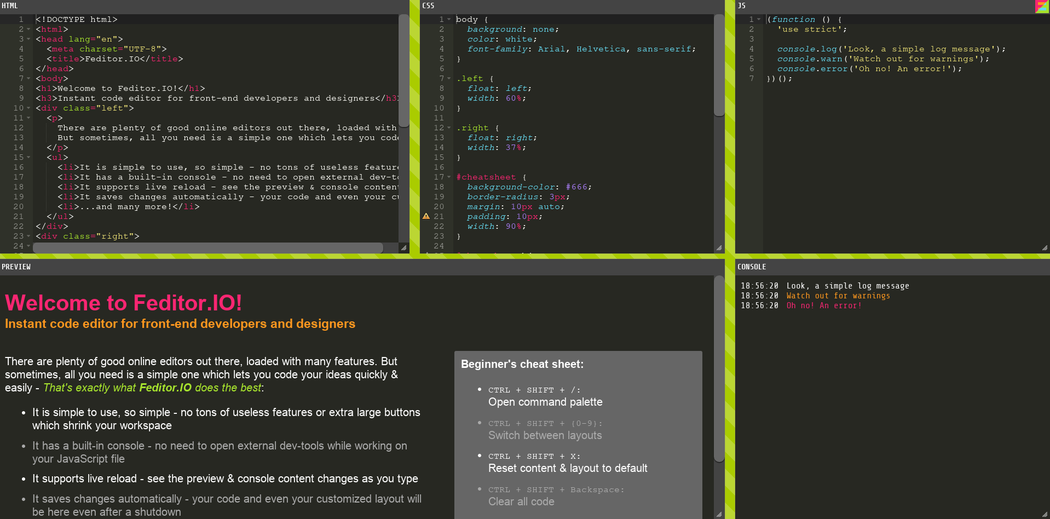The image size is (1050, 519).
Task: Collapse the head tag fold arrow in HTML
Action: (29, 39)
